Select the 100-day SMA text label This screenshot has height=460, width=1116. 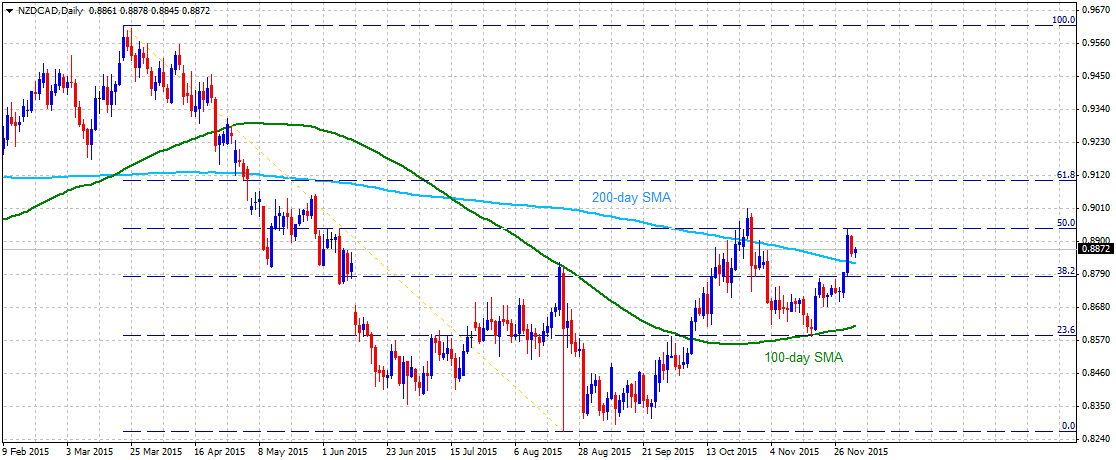click(x=804, y=358)
